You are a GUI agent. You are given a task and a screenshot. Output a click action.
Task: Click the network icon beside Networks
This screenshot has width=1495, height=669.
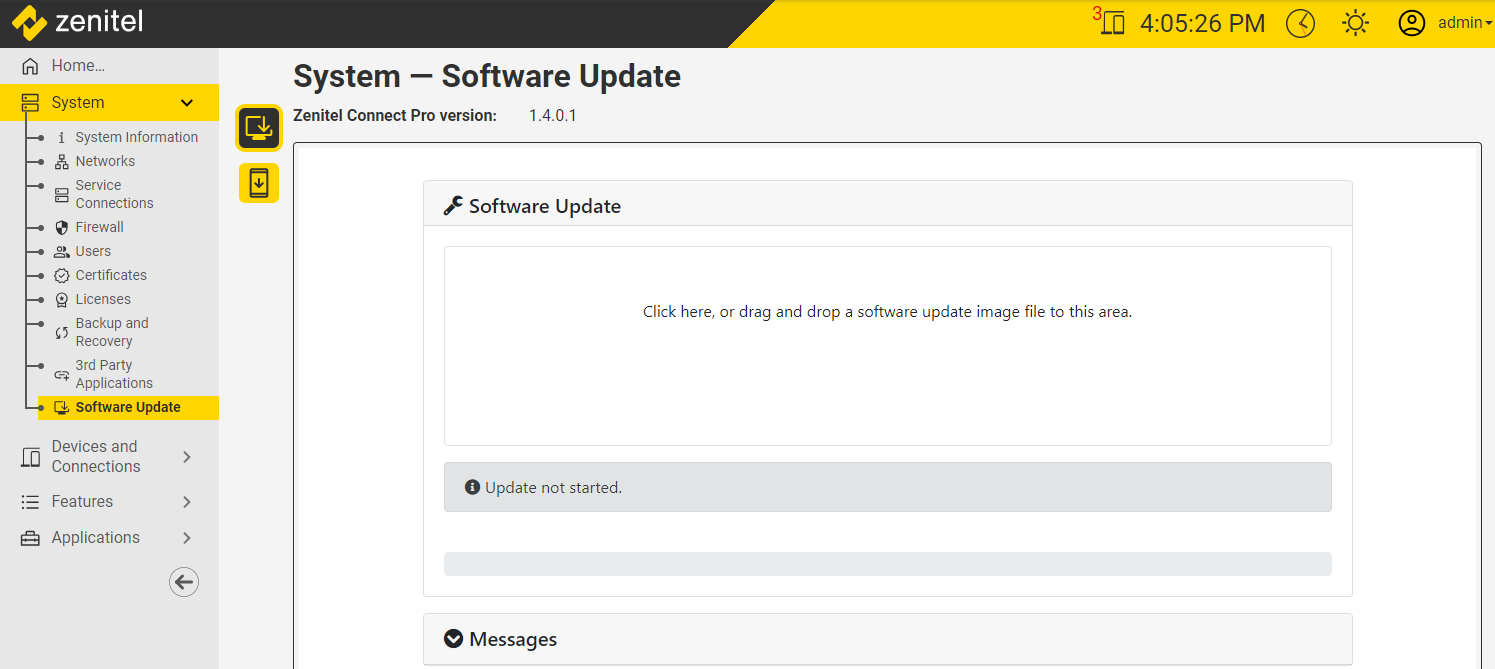61,162
